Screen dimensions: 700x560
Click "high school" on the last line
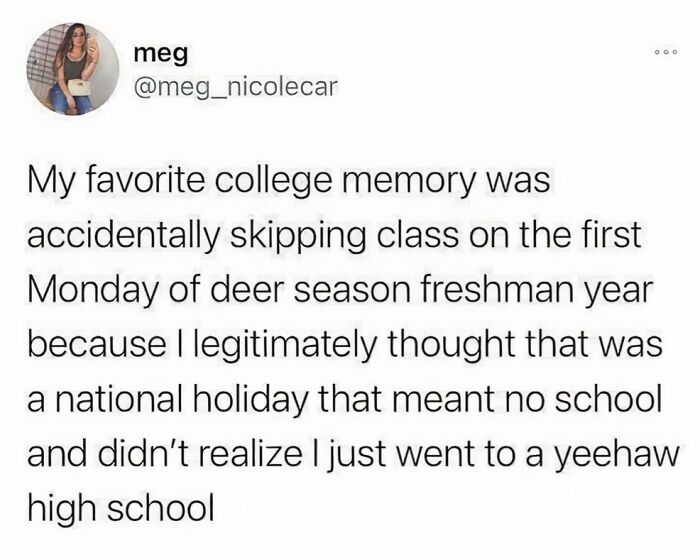(x=121, y=508)
